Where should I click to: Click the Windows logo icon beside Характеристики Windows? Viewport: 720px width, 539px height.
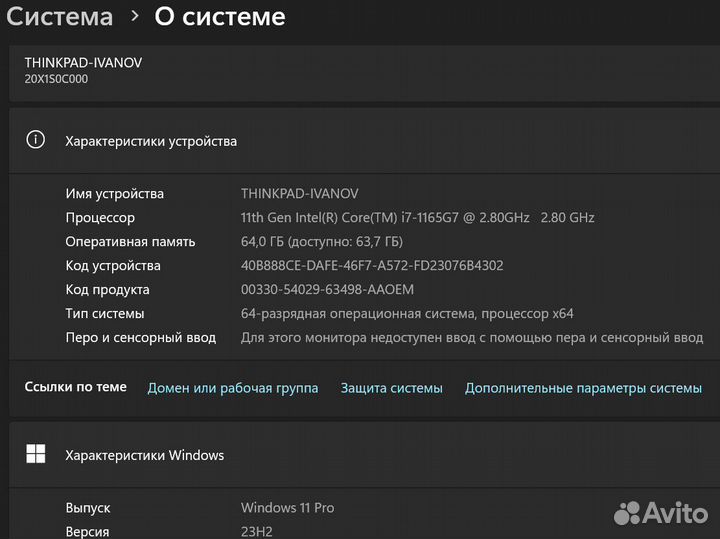pyautogui.click(x=35, y=454)
